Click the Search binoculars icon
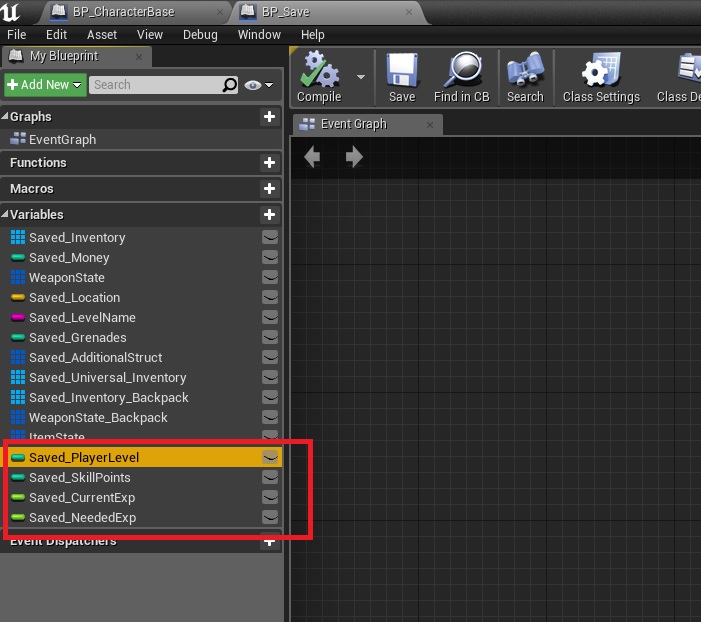Screen dimensions: 701x622 click(525, 72)
